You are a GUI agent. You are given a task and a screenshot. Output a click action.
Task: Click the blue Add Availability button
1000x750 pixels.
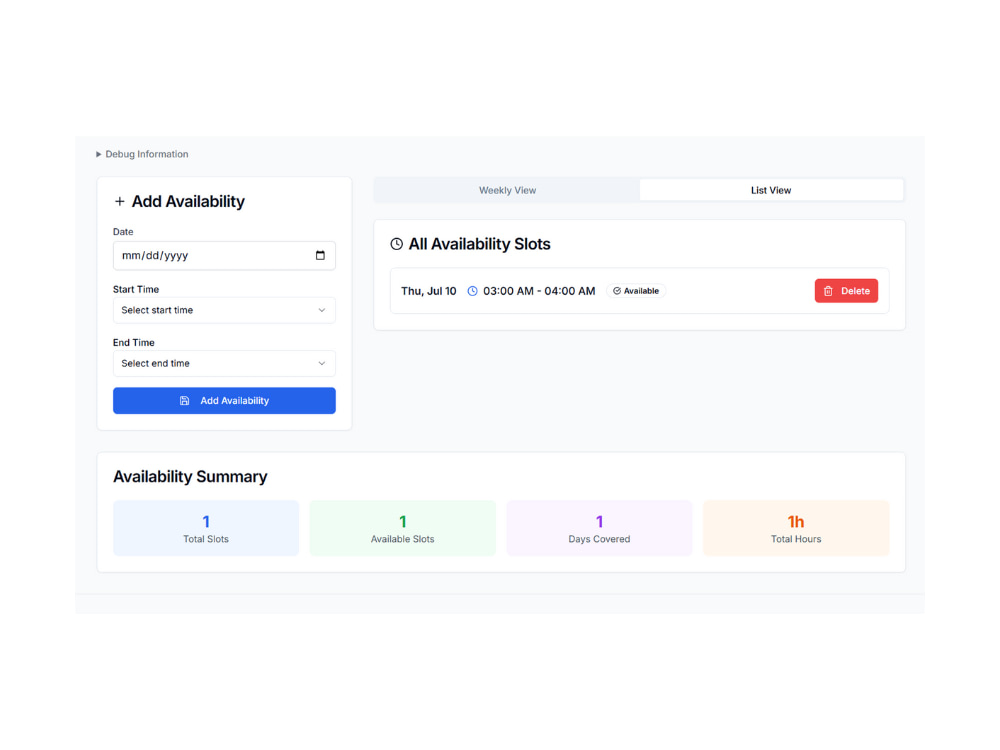tap(224, 401)
